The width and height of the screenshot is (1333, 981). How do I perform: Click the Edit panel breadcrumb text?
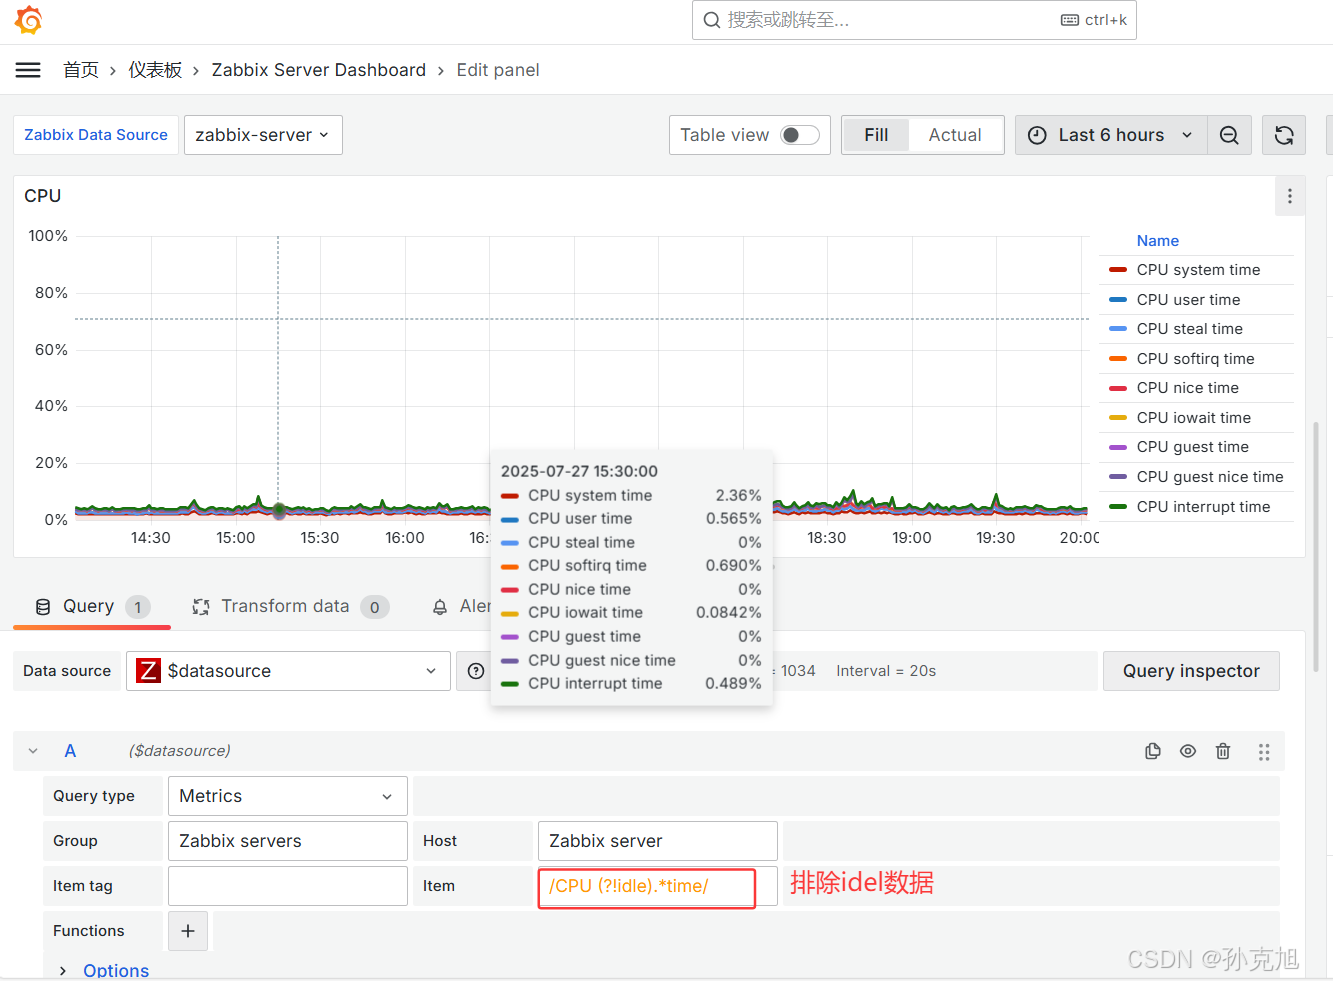pyautogui.click(x=498, y=70)
